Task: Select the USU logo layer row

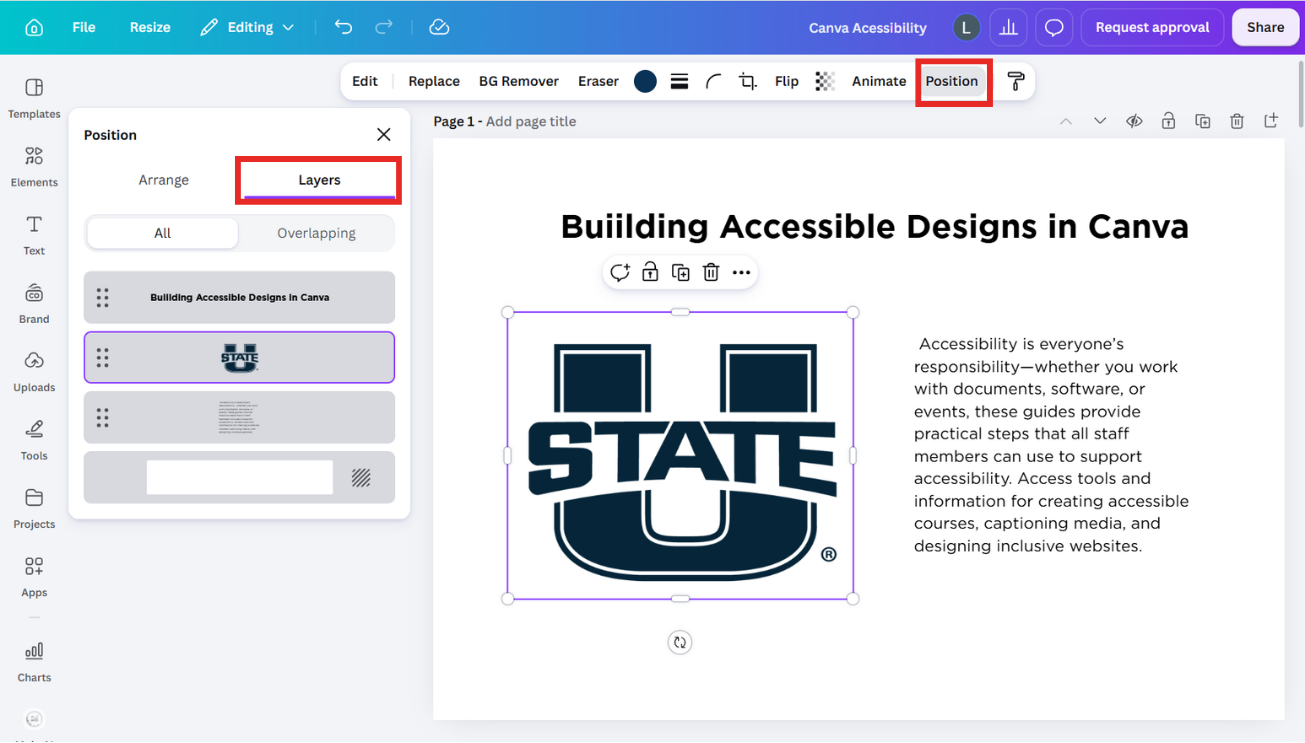Action: [239, 357]
